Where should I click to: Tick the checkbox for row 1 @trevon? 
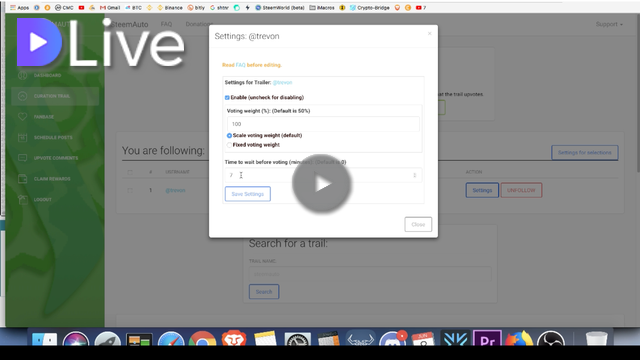coord(130,190)
